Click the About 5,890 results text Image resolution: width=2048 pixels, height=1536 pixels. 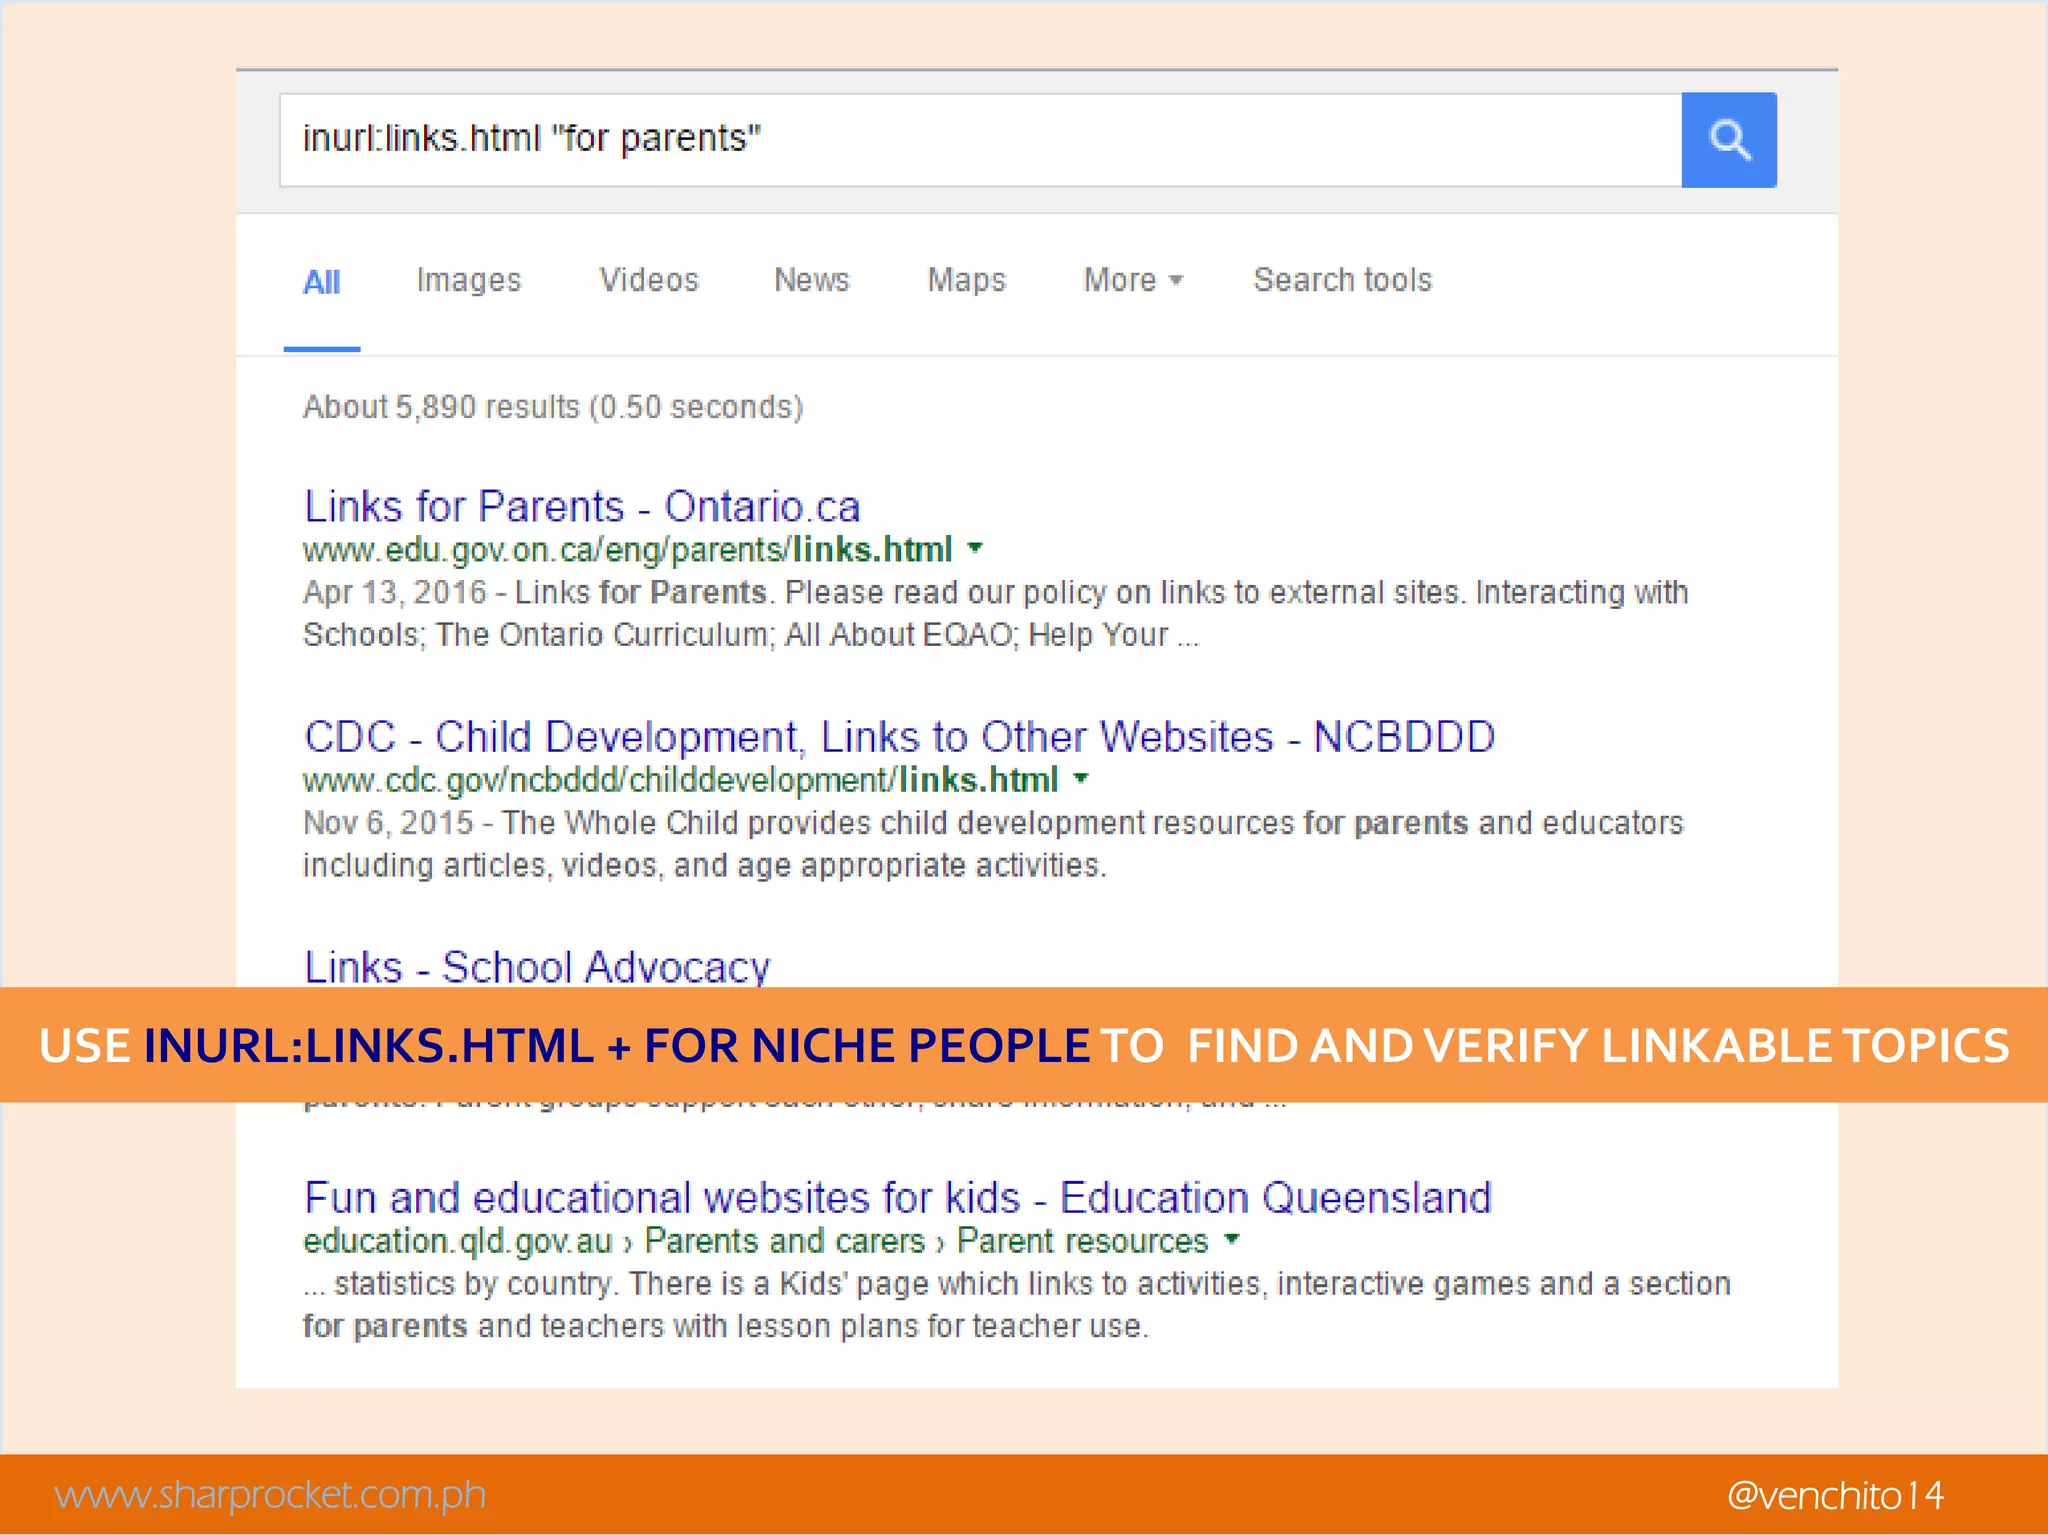pyautogui.click(x=553, y=407)
